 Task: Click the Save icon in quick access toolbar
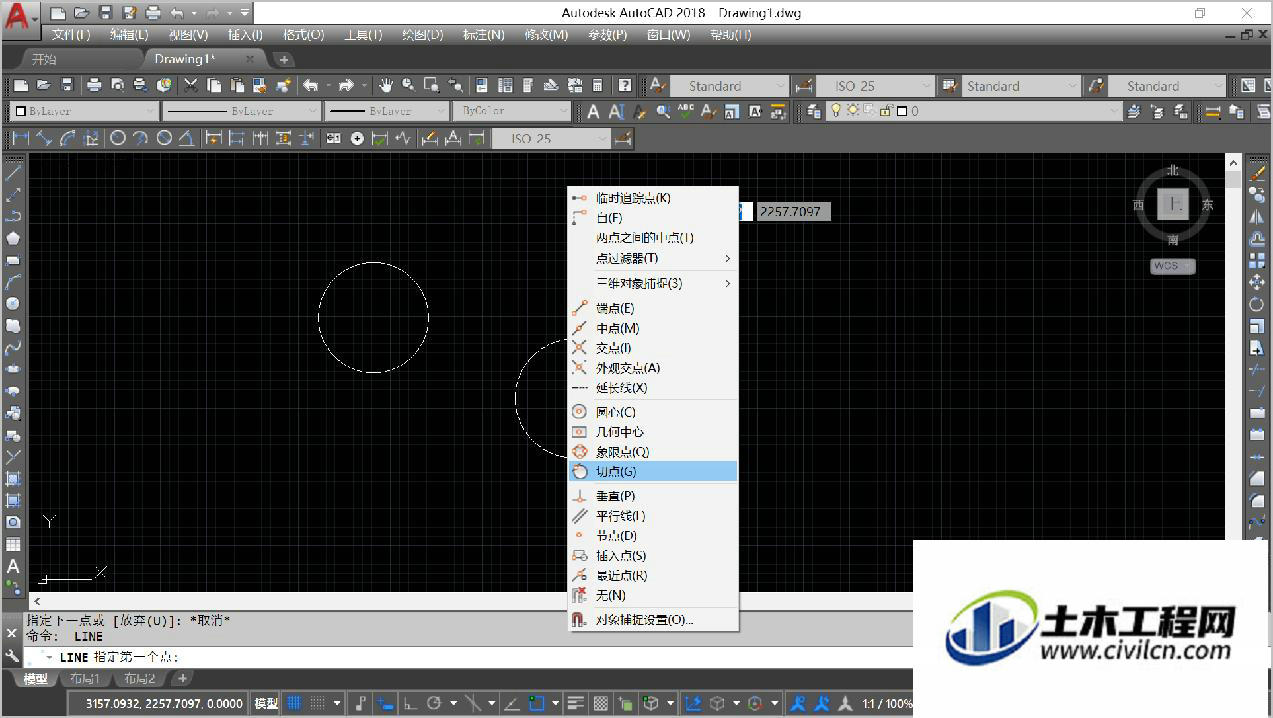[x=106, y=13]
